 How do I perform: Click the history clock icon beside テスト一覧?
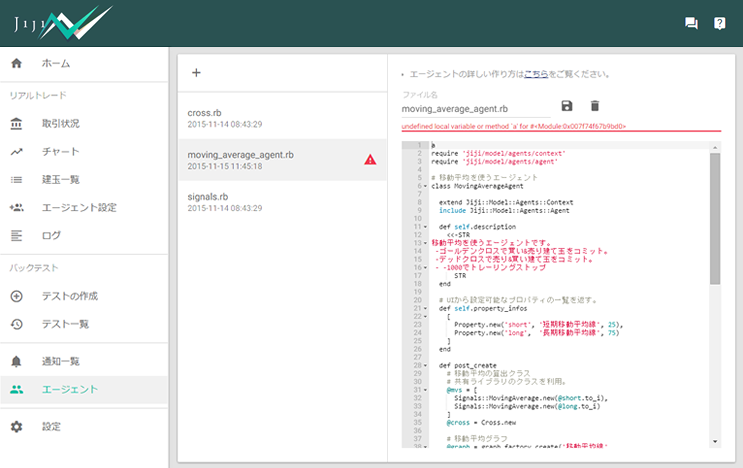[17, 324]
